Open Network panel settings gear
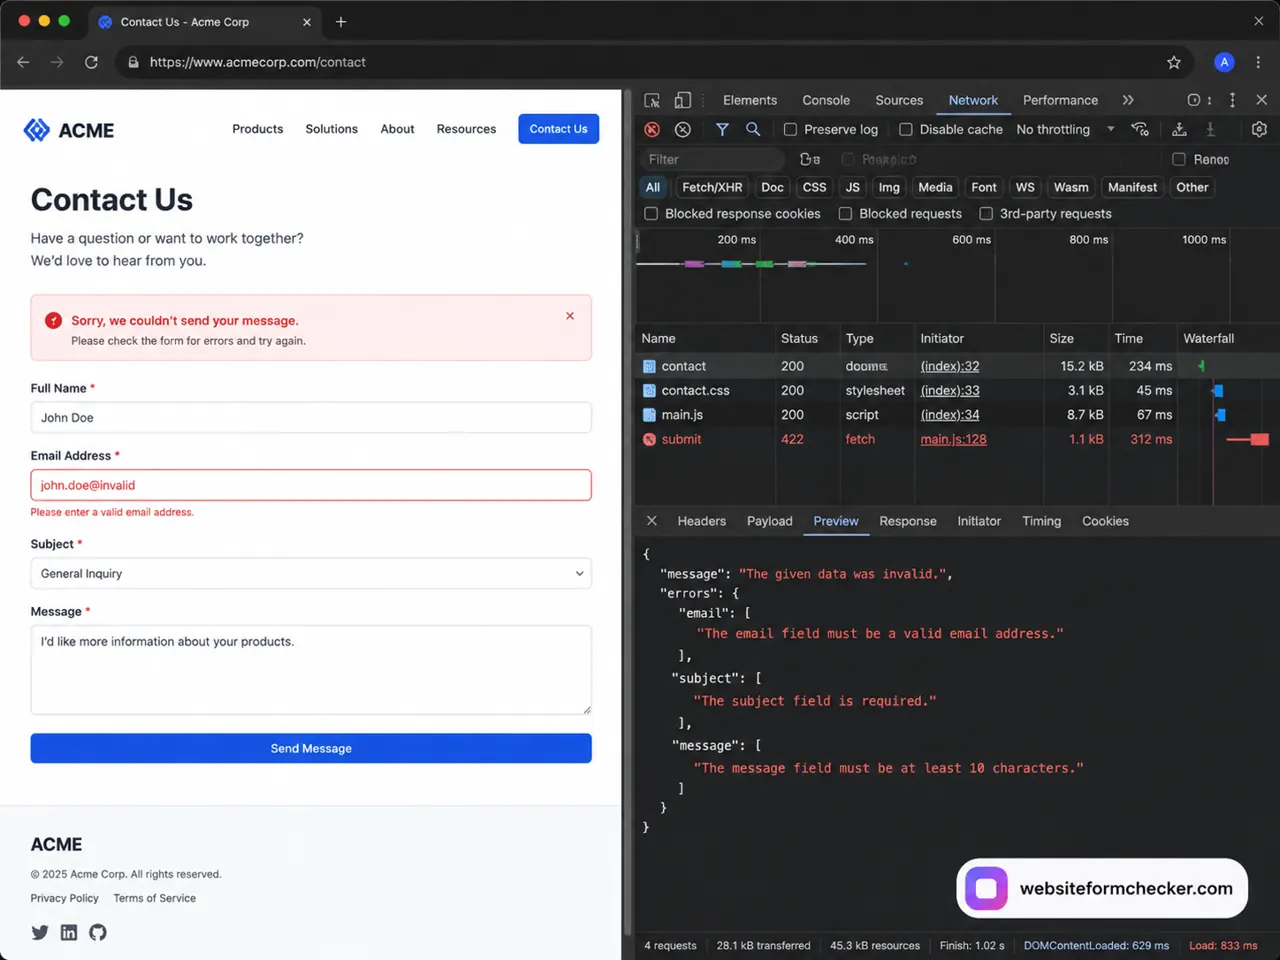 [x=1259, y=129]
